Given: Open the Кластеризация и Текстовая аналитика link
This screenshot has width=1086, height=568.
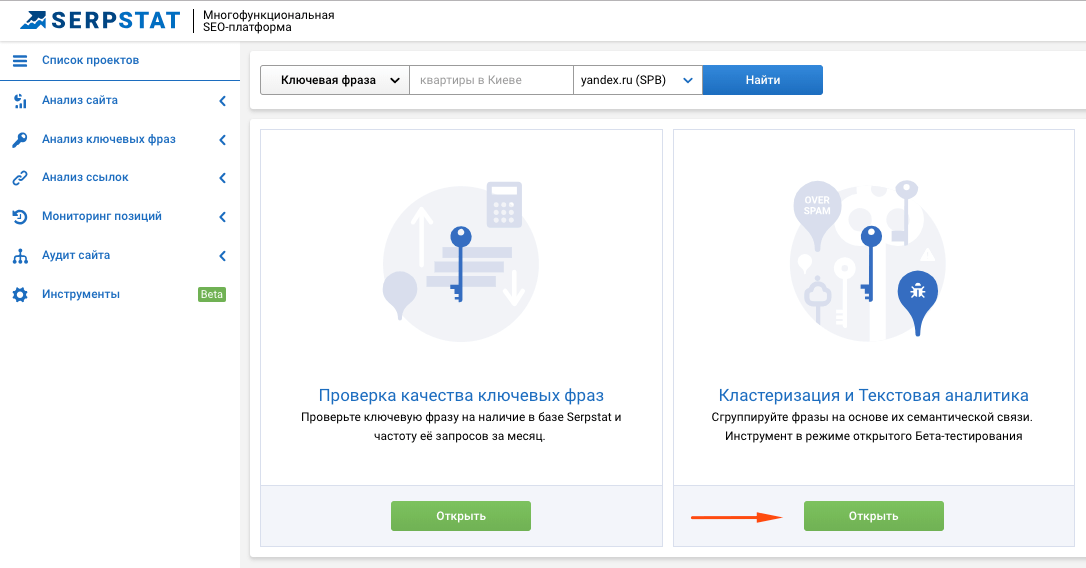Looking at the screenshot, I should [x=873, y=396].
